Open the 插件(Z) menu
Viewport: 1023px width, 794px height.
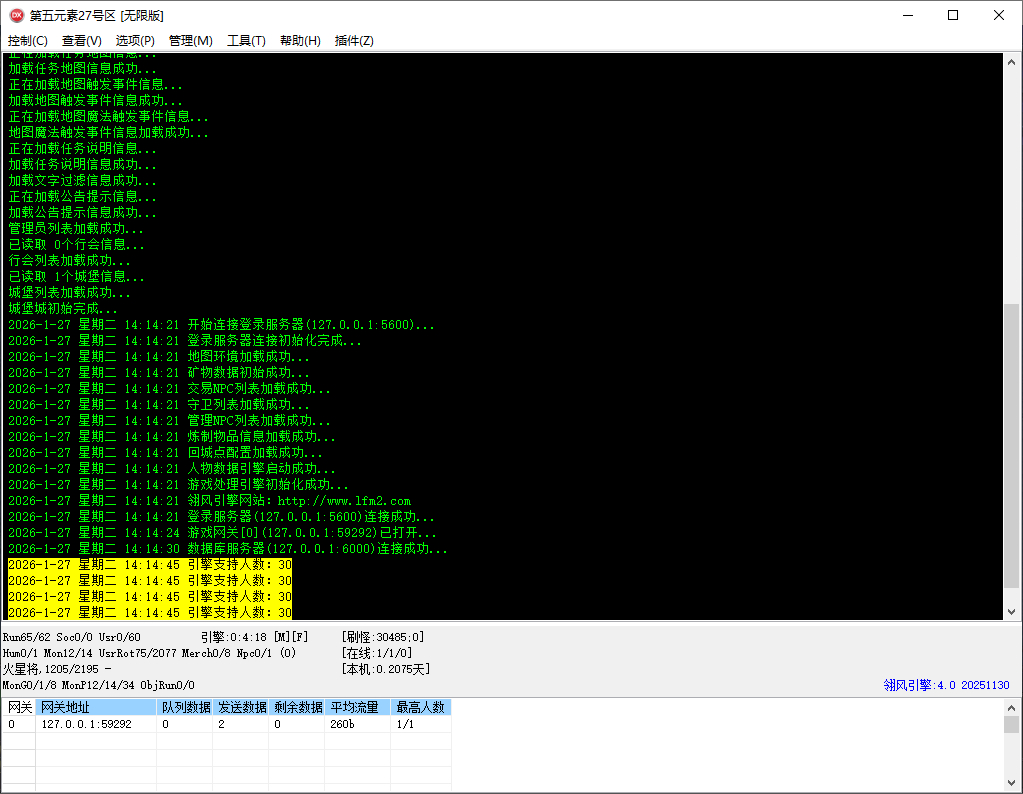click(354, 41)
